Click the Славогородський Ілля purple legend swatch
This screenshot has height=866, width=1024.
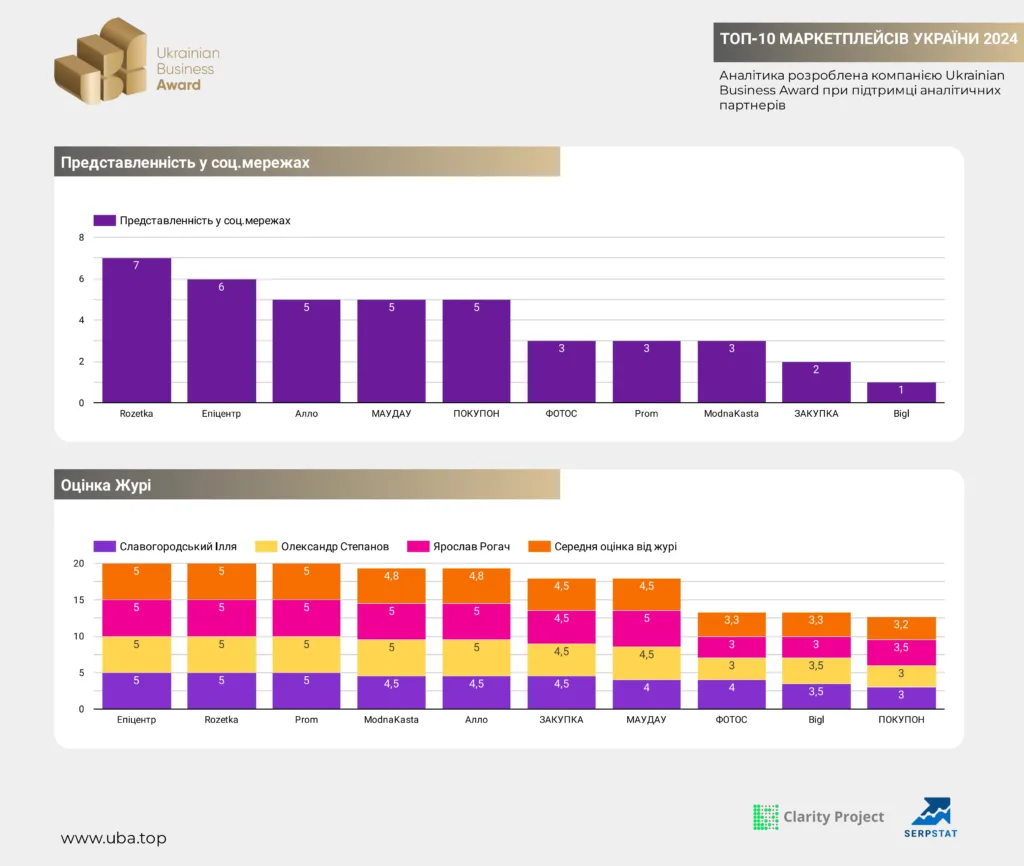pyautogui.click(x=104, y=546)
